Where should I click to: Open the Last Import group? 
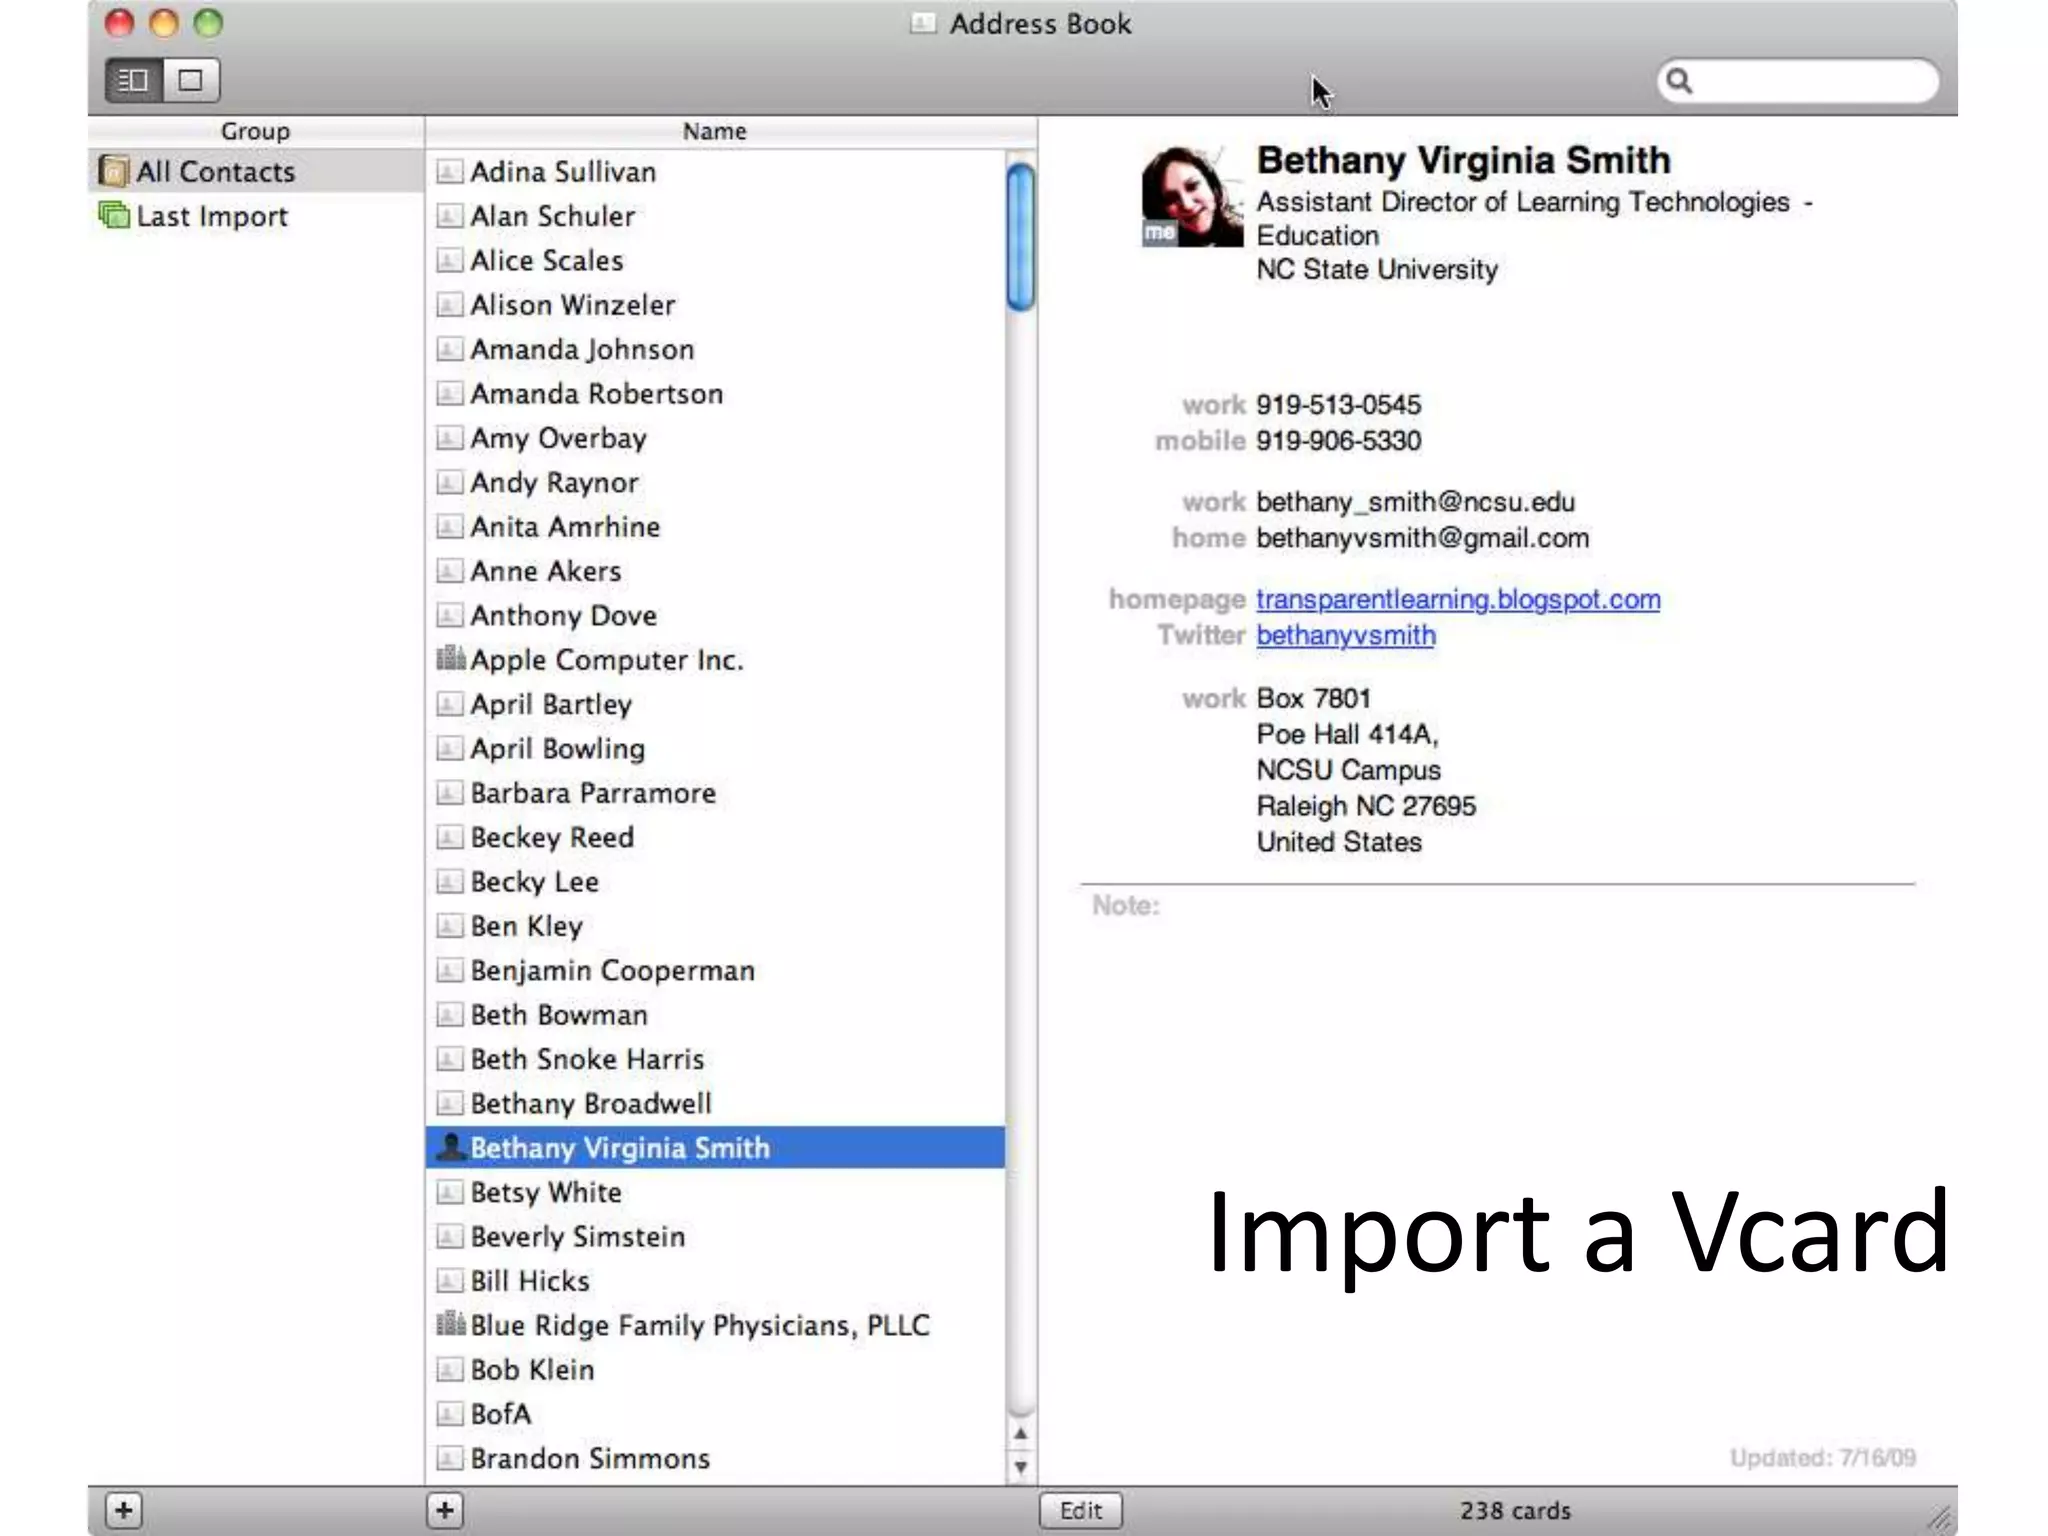pos(256,216)
